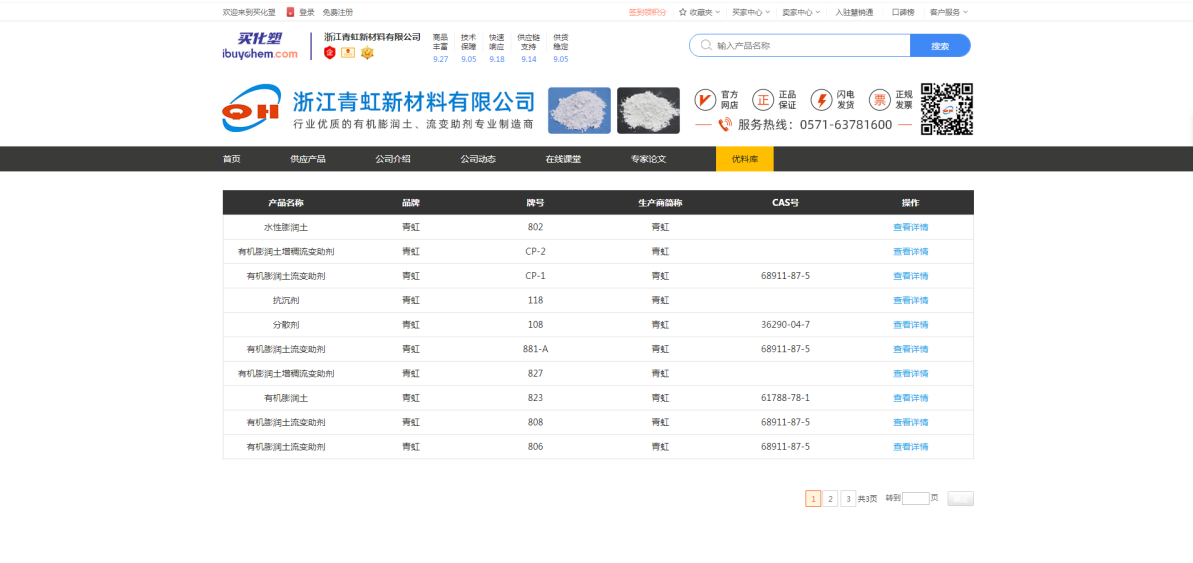The image size is (1193, 563).
Task: Click the page number jump input
Action: click(x=915, y=498)
